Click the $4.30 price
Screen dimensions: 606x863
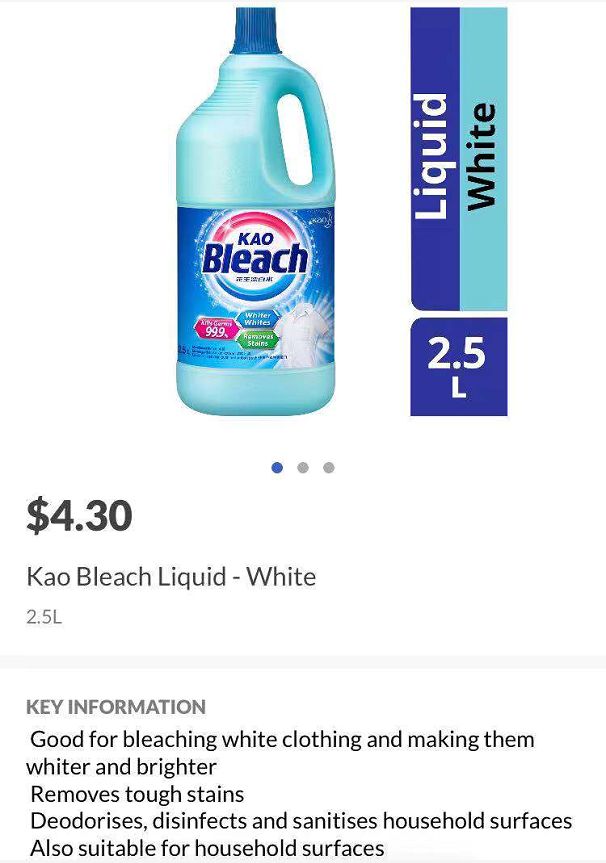pyautogui.click(x=80, y=515)
